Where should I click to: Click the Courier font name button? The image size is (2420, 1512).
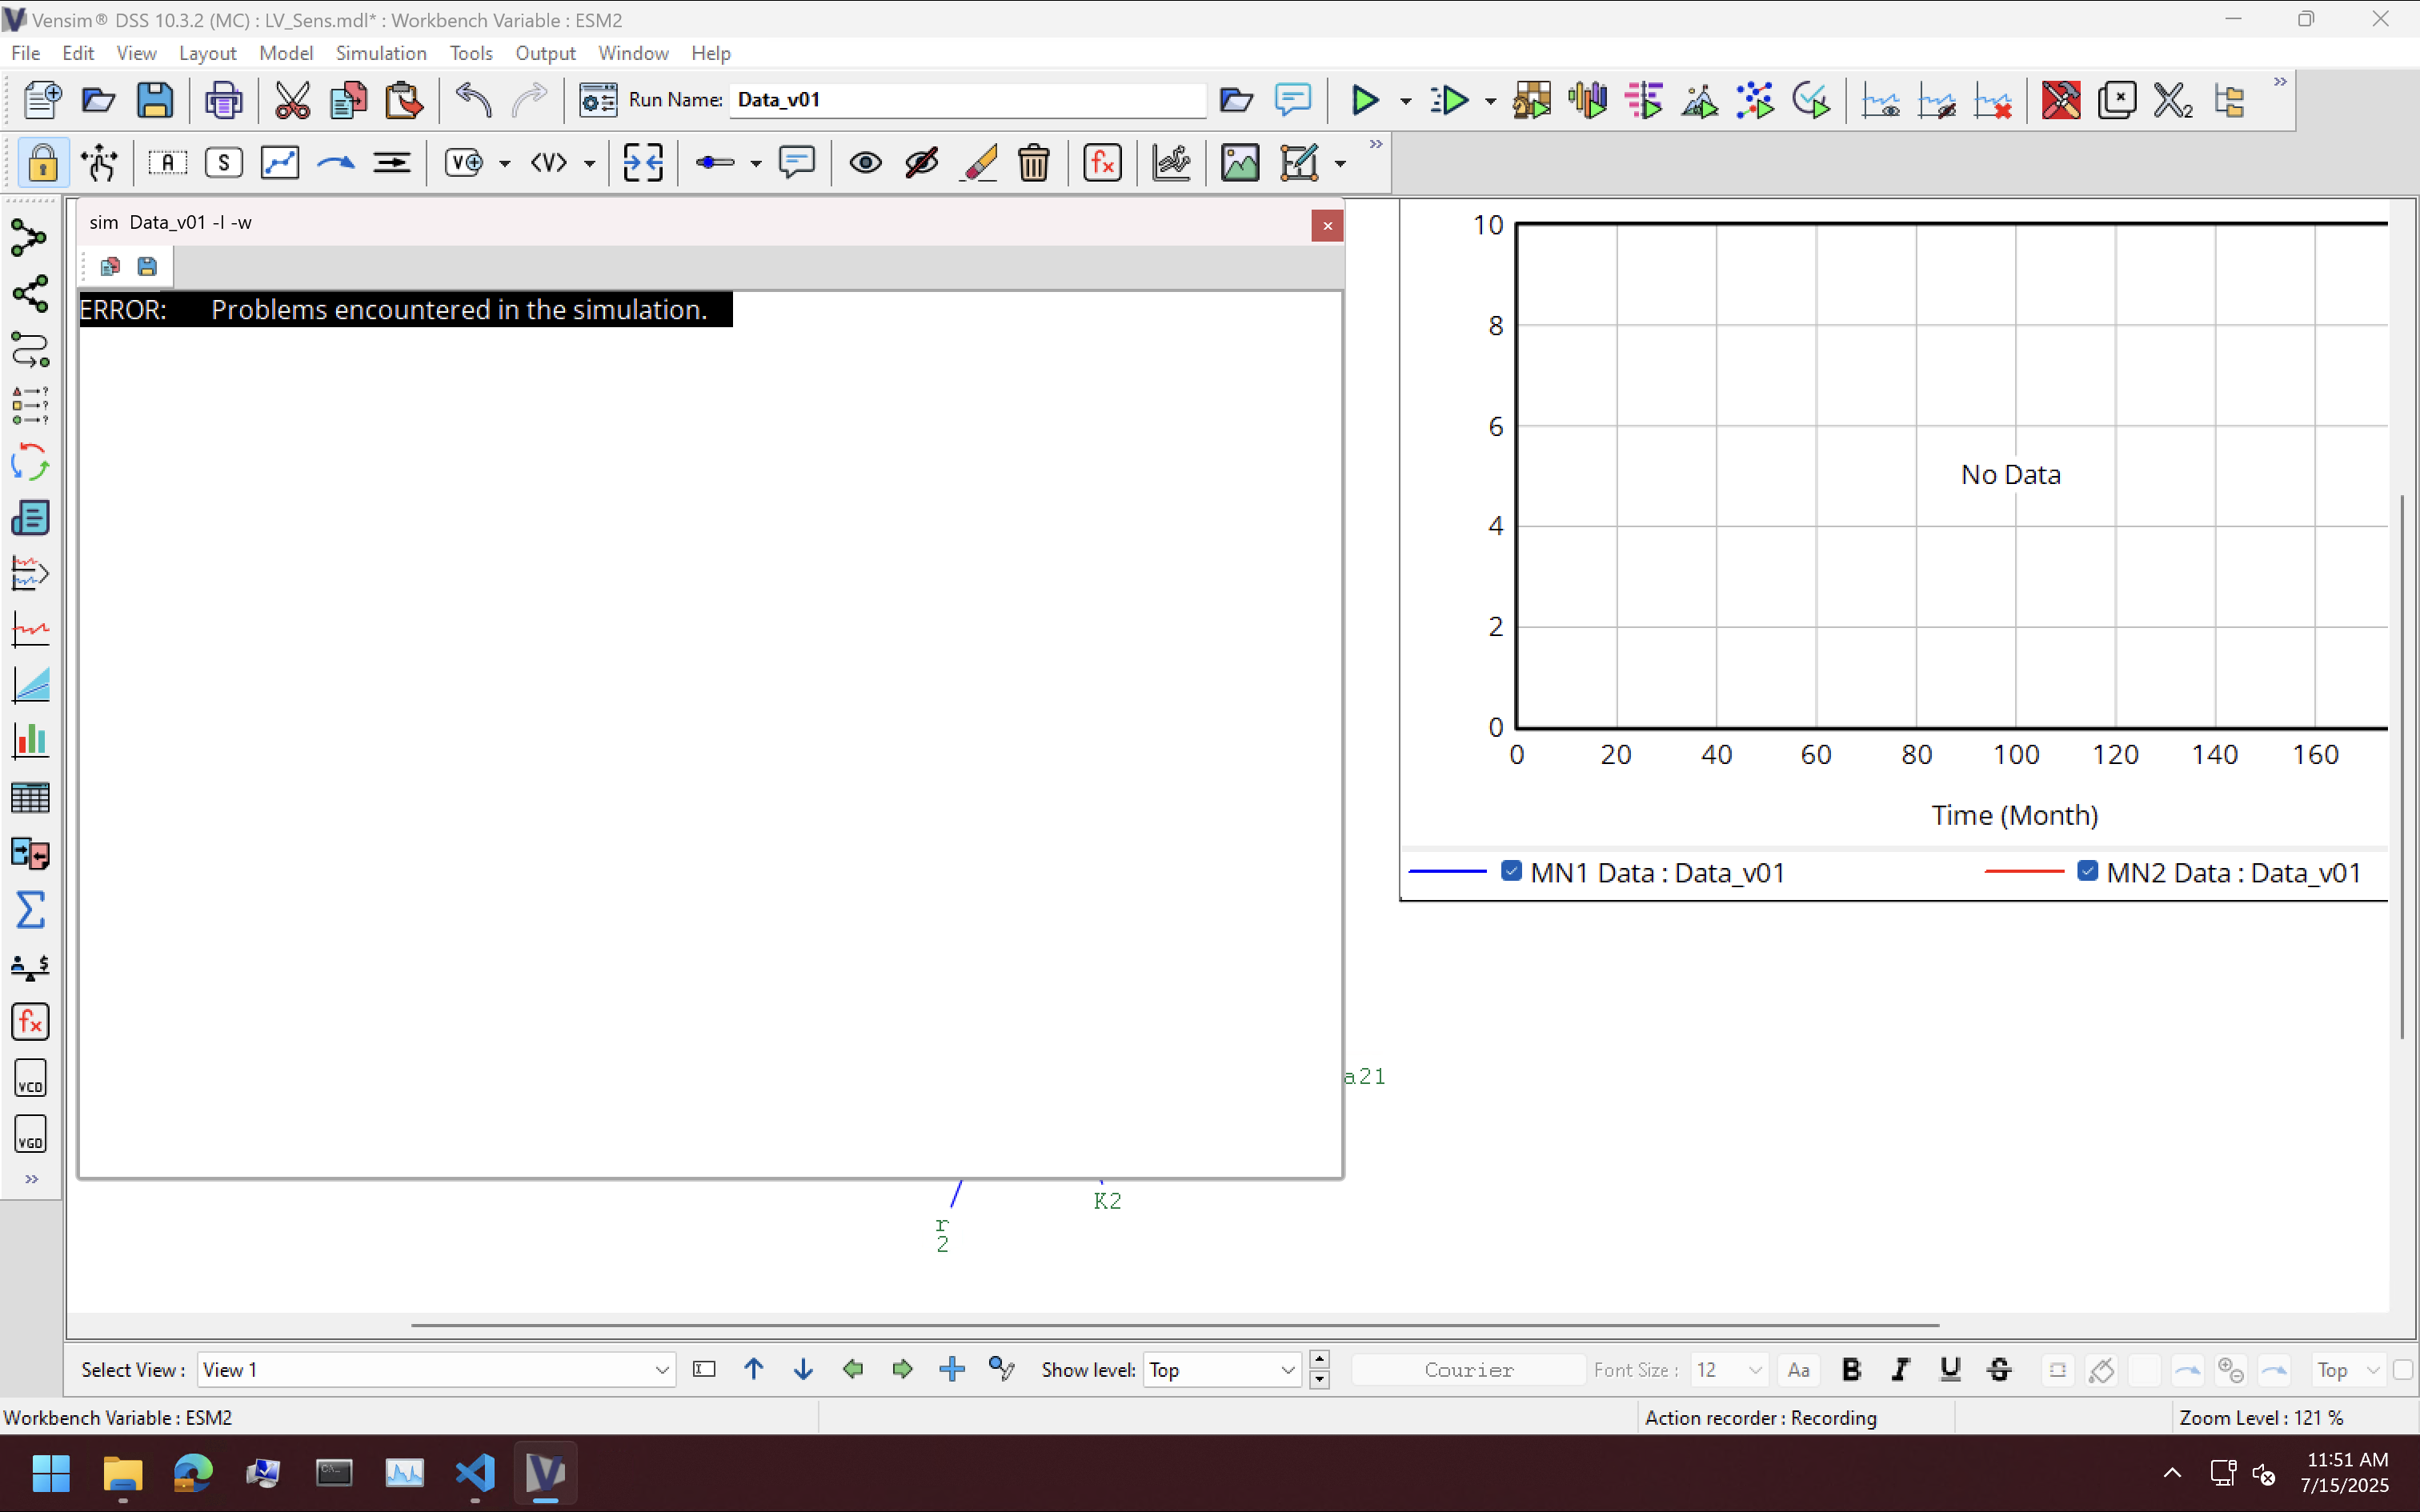(1468, 1370)
